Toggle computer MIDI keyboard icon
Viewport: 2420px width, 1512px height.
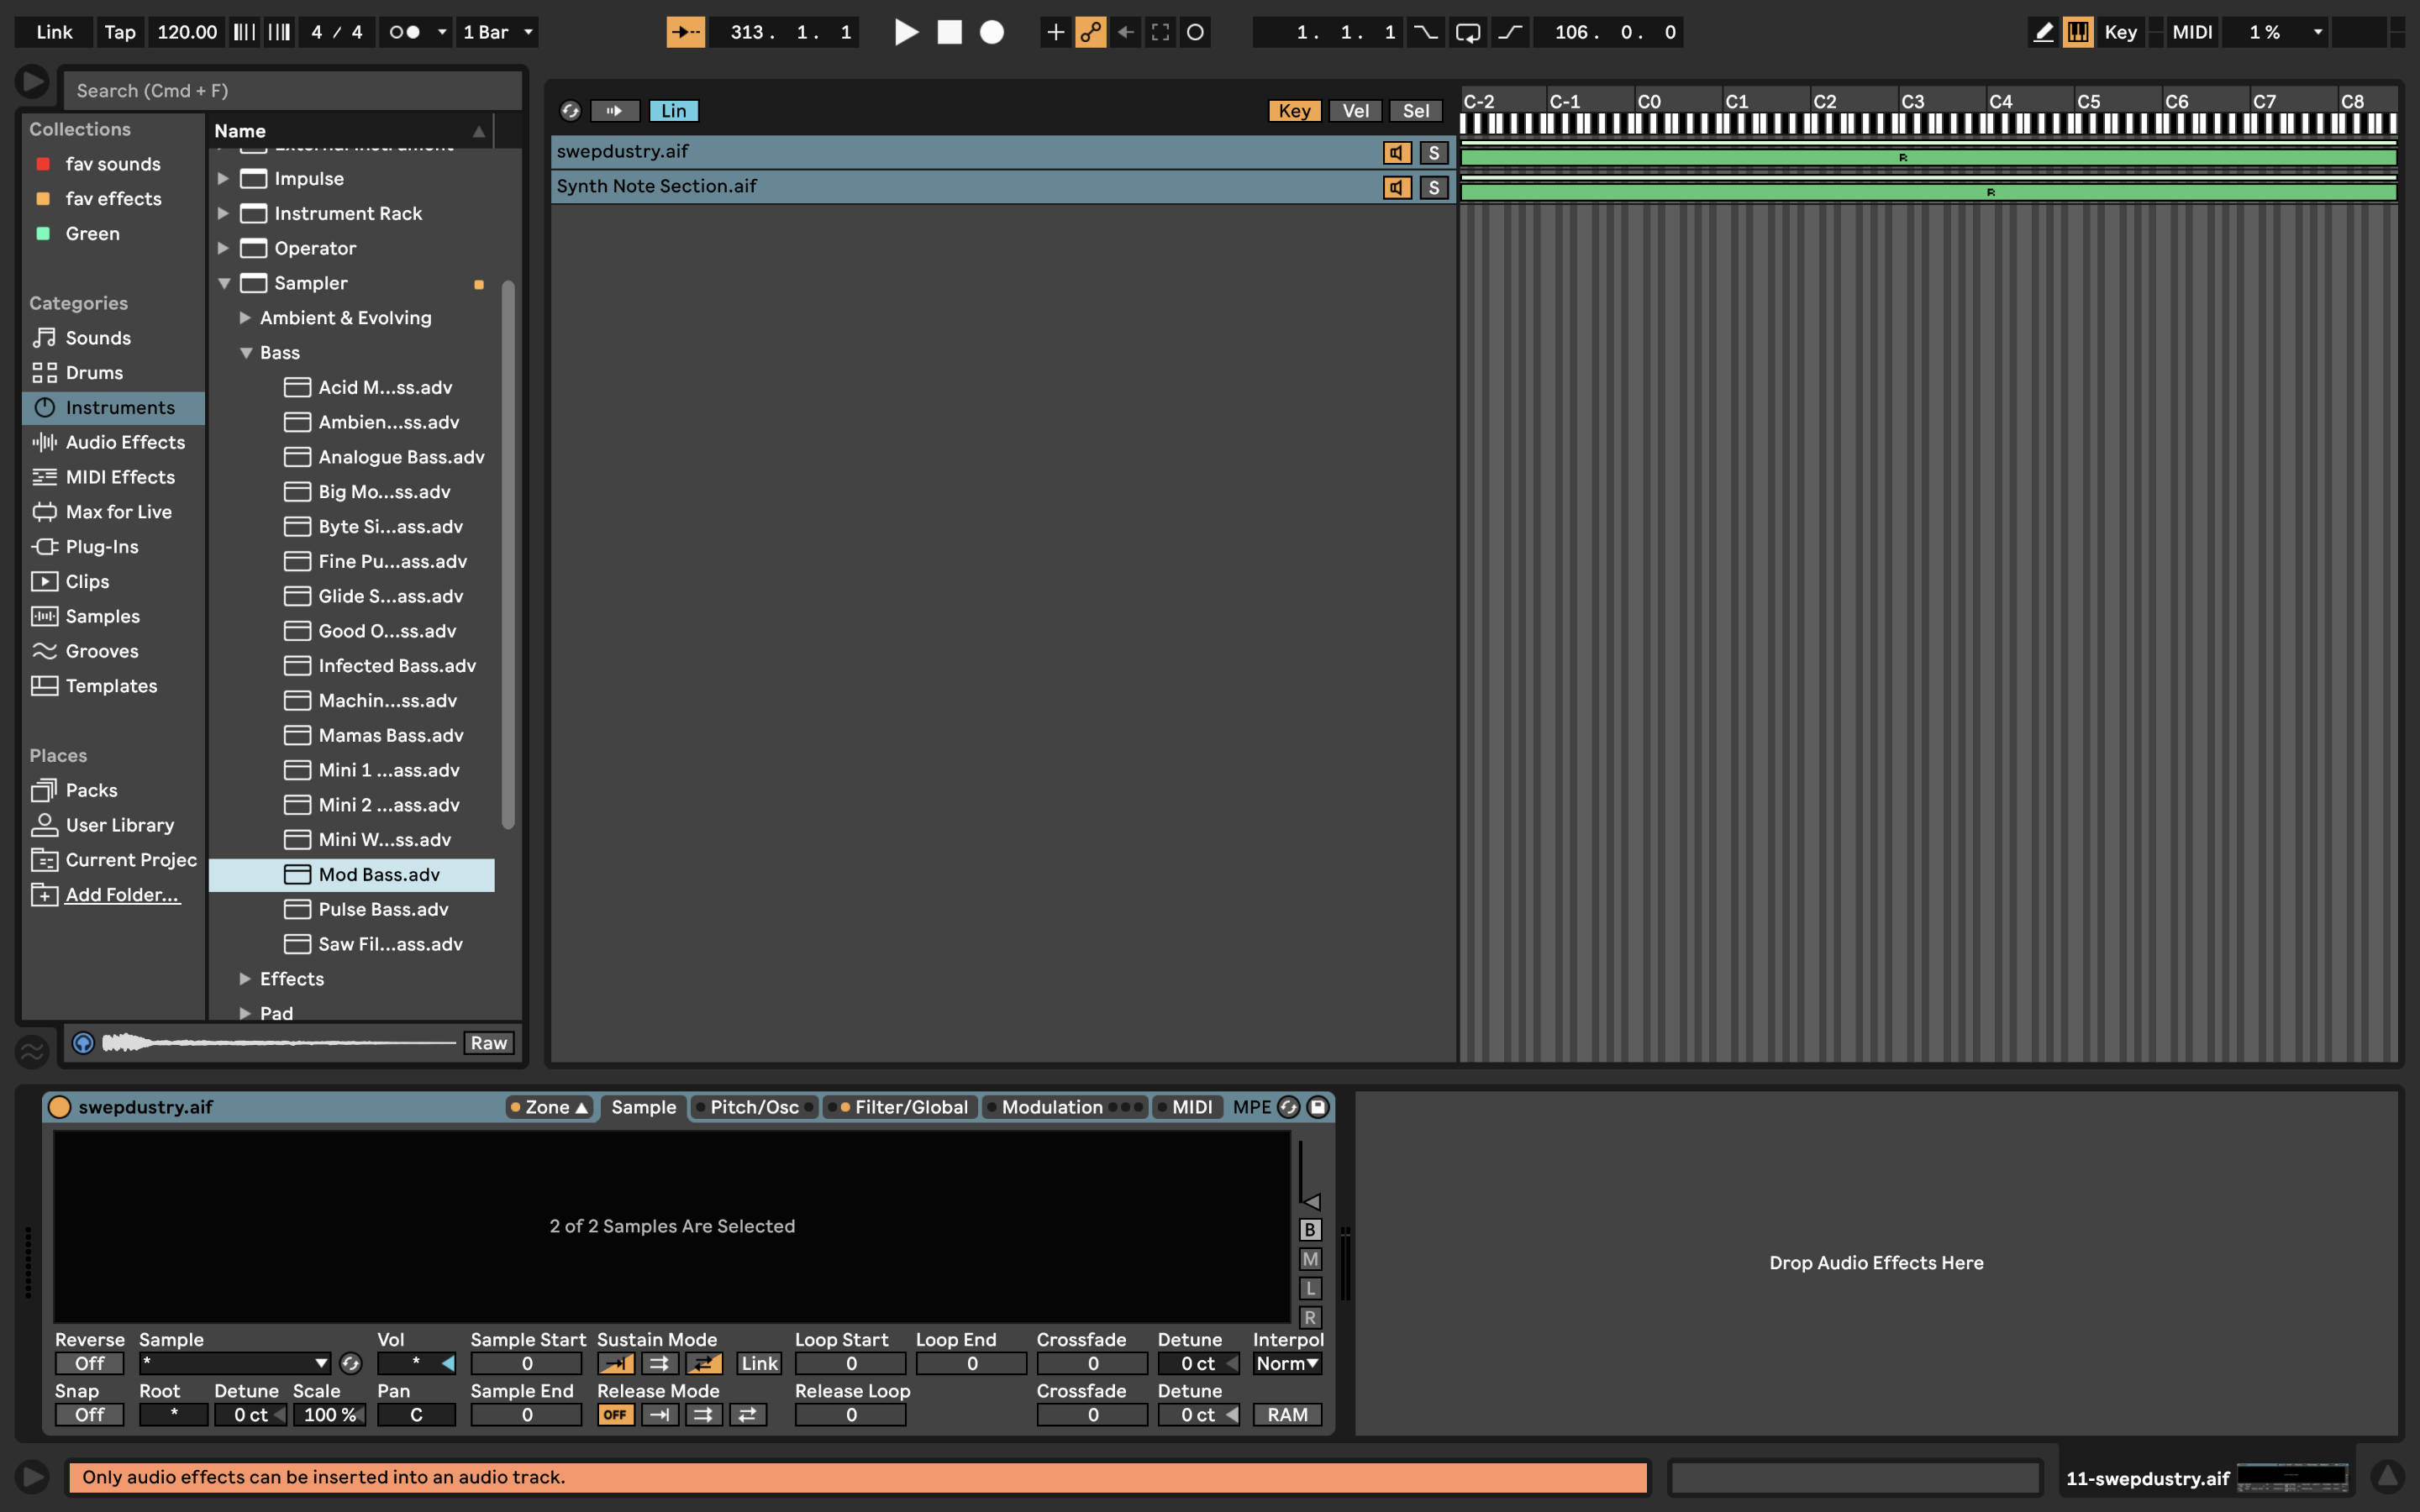pos(2078,32)
